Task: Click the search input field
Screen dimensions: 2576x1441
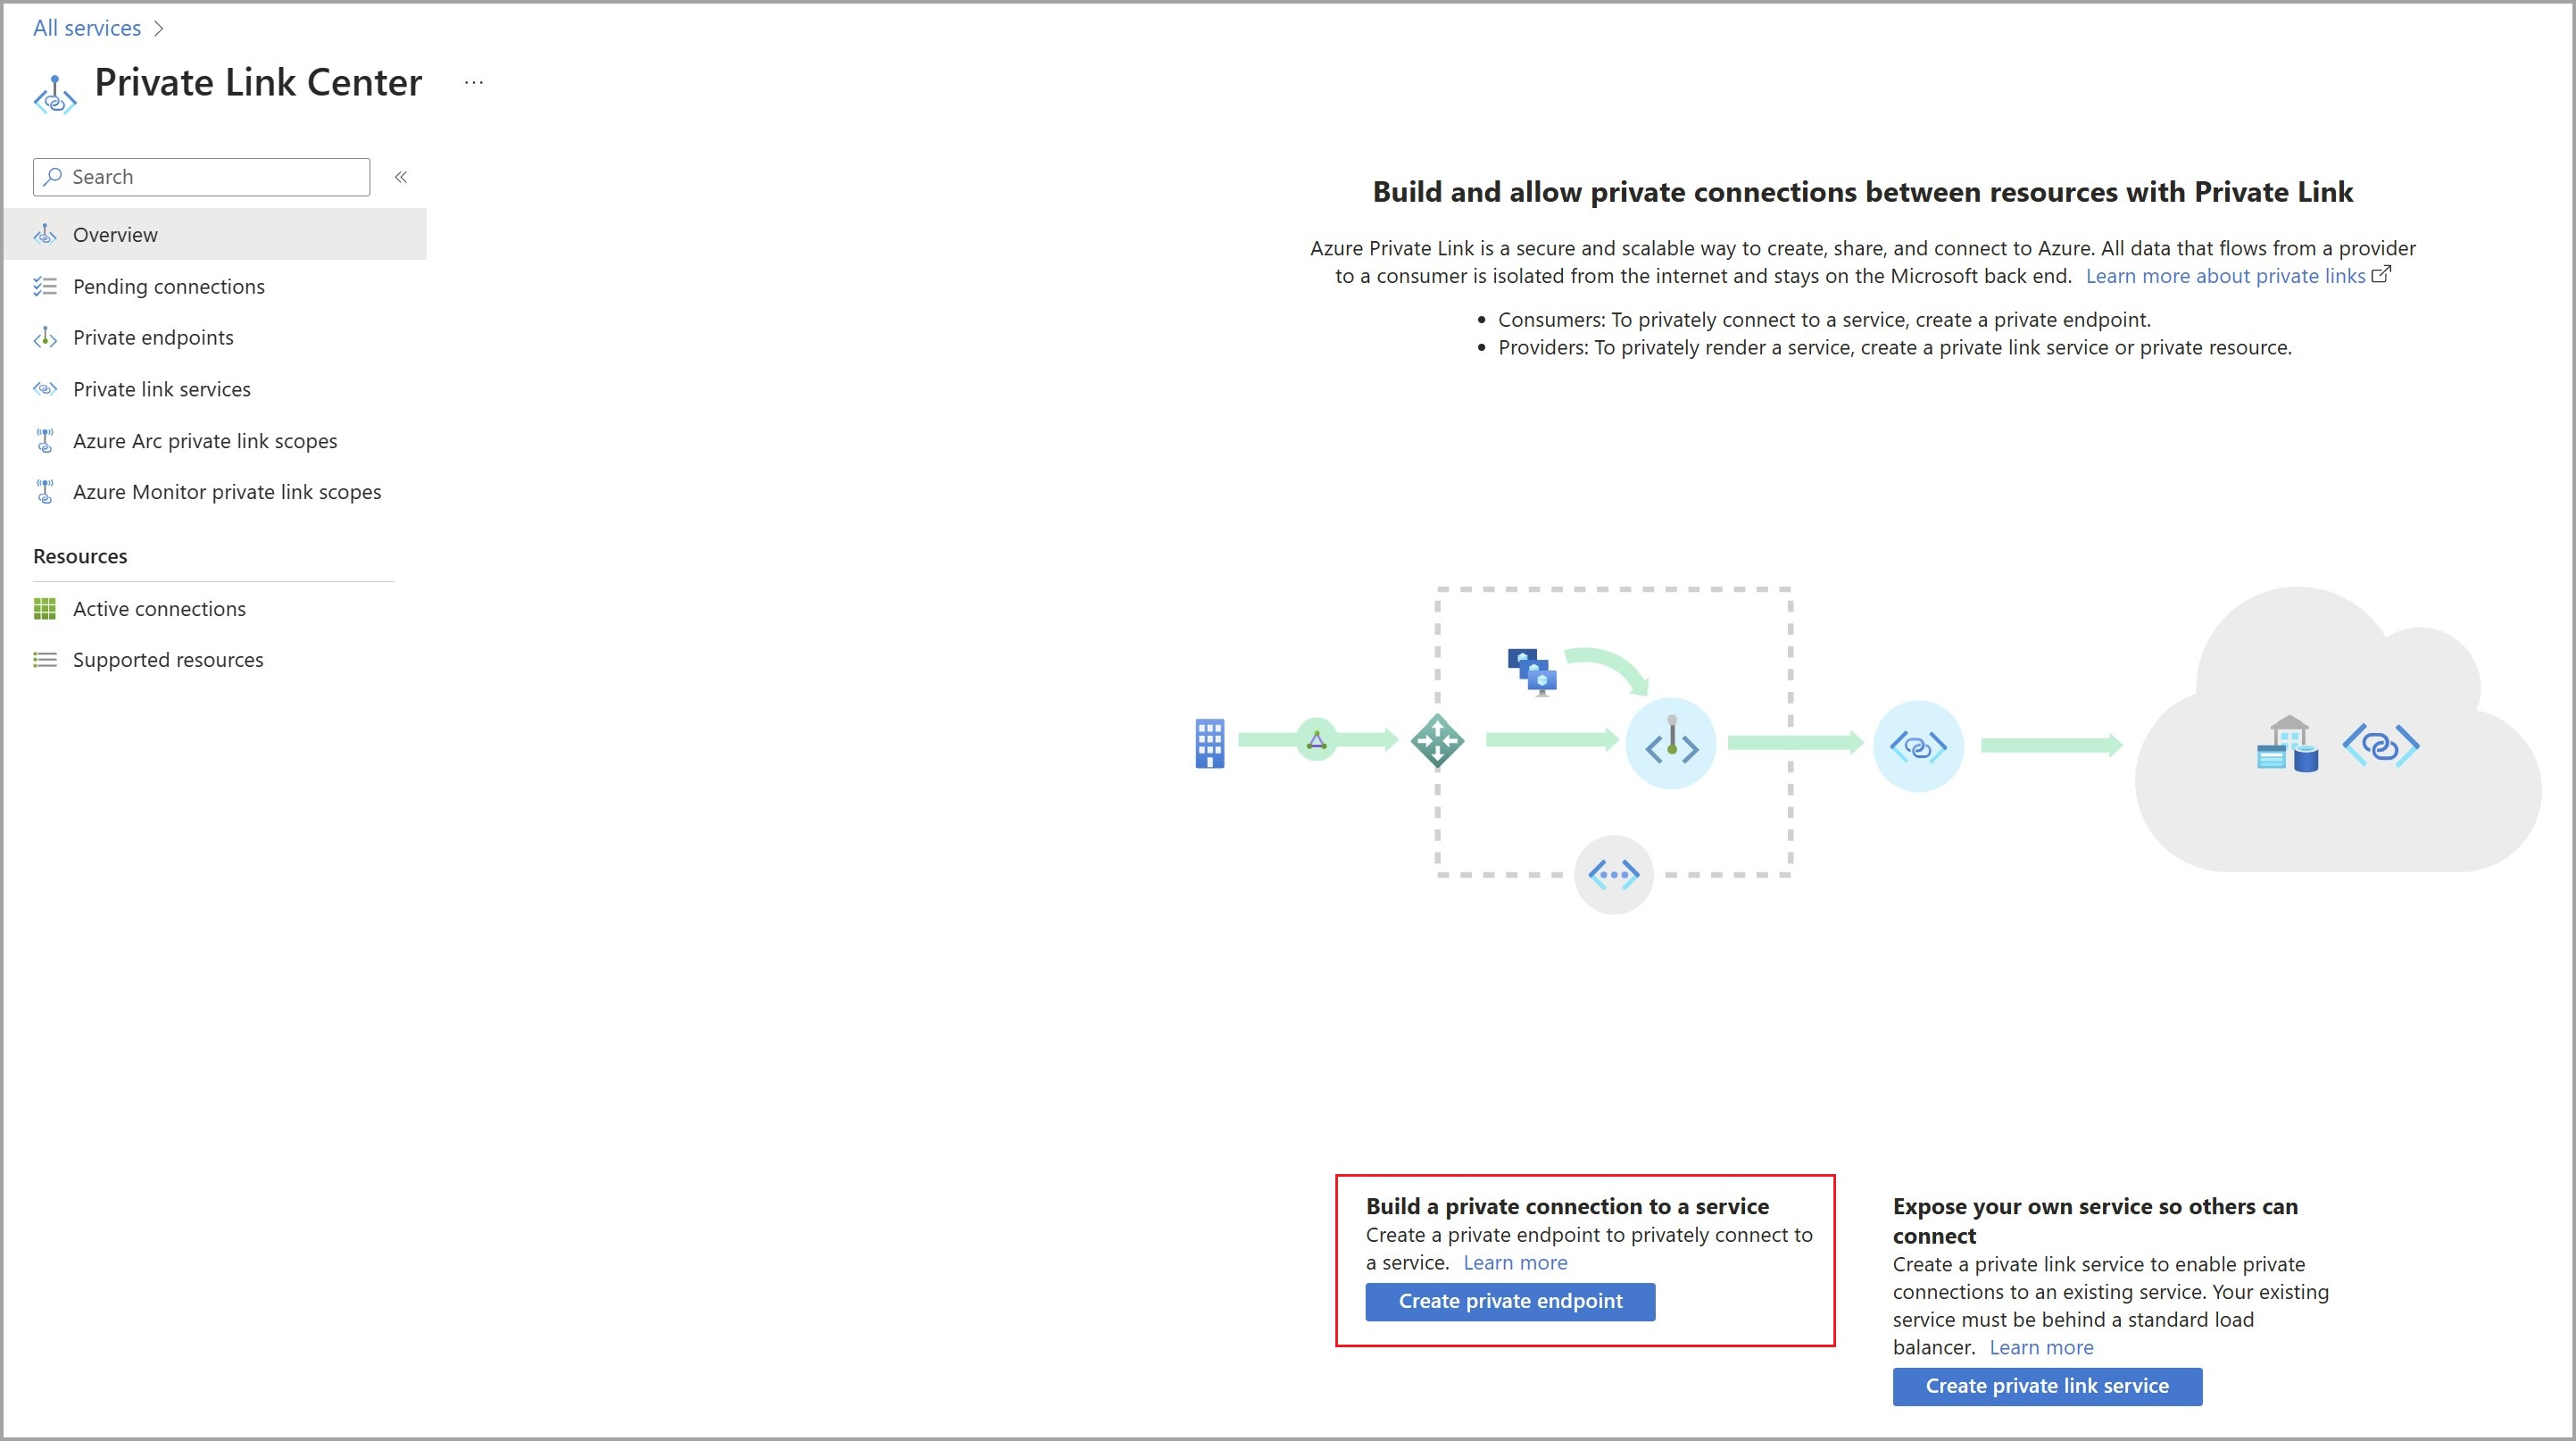Action: (200, 175)
